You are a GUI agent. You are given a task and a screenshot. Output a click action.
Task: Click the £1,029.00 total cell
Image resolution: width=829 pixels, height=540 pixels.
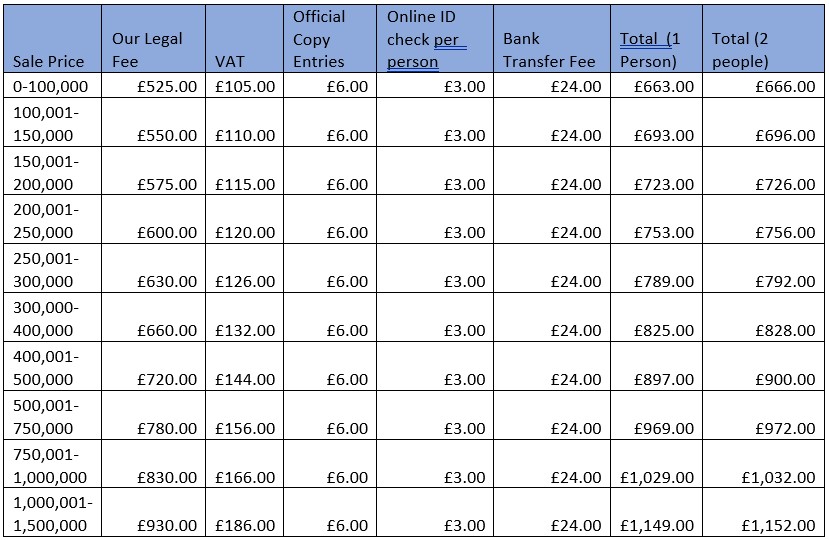click(657, 464)
